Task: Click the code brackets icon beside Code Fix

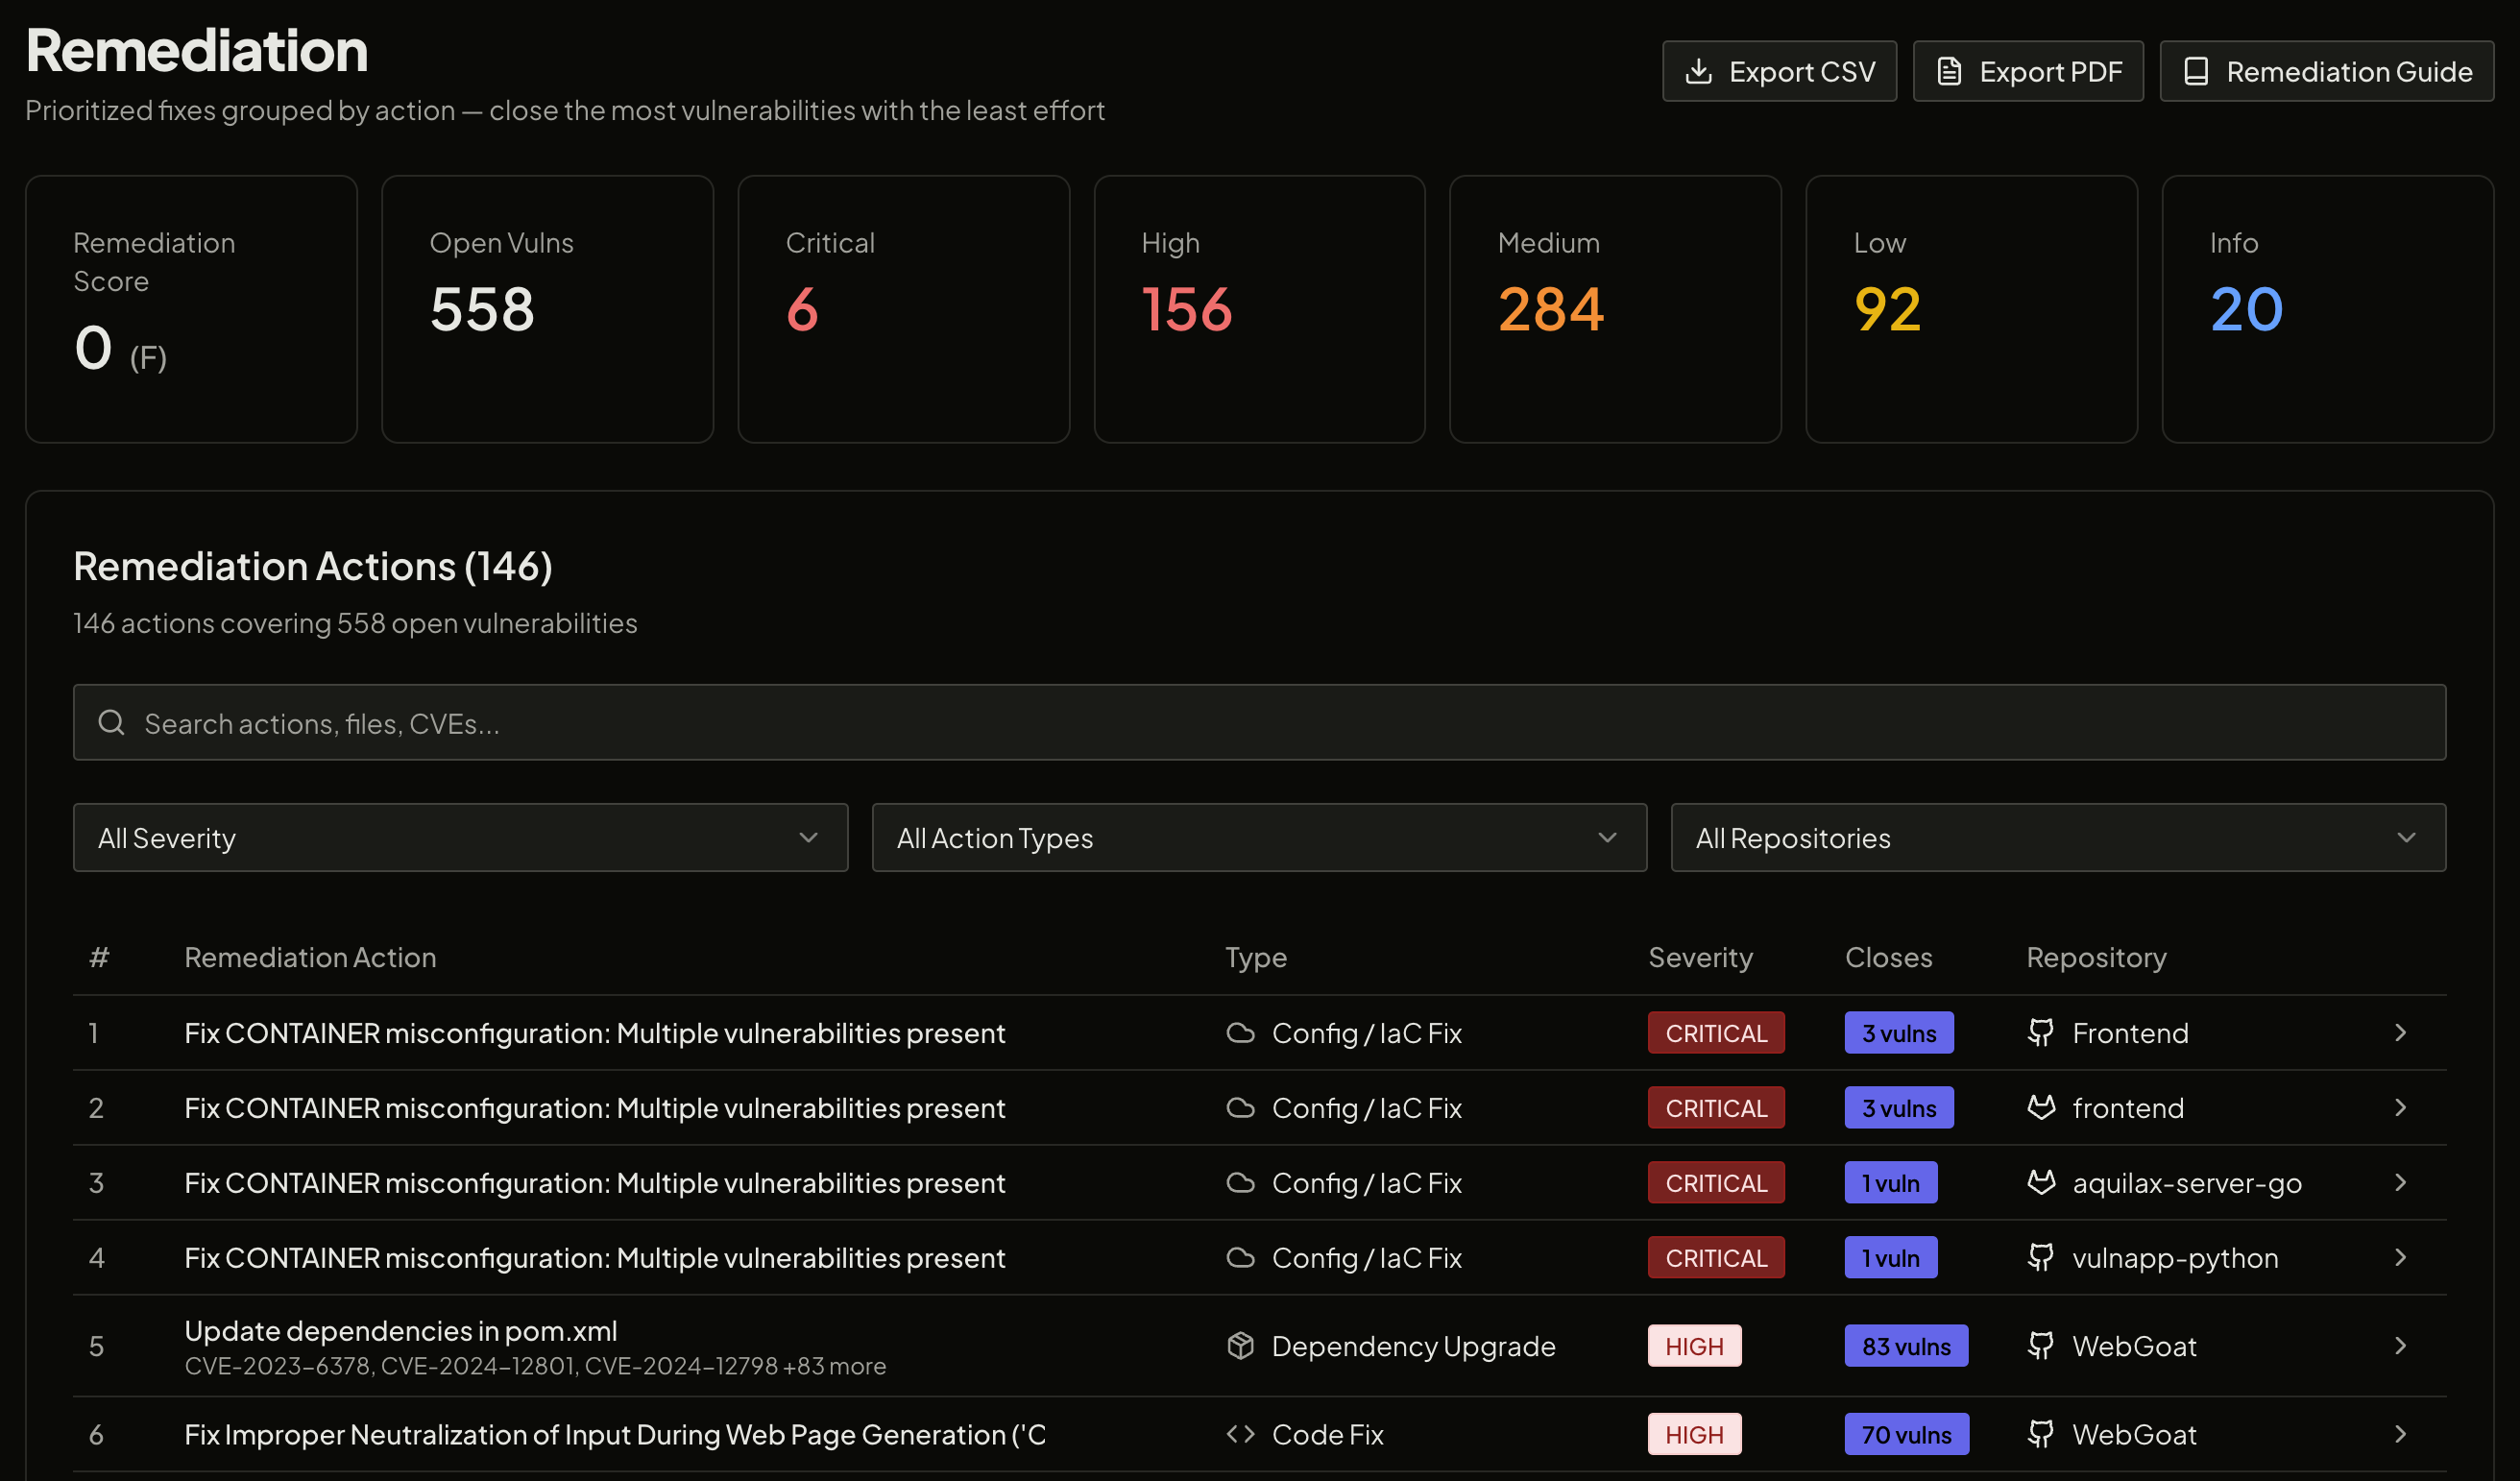Action: pos(1240,1434)
